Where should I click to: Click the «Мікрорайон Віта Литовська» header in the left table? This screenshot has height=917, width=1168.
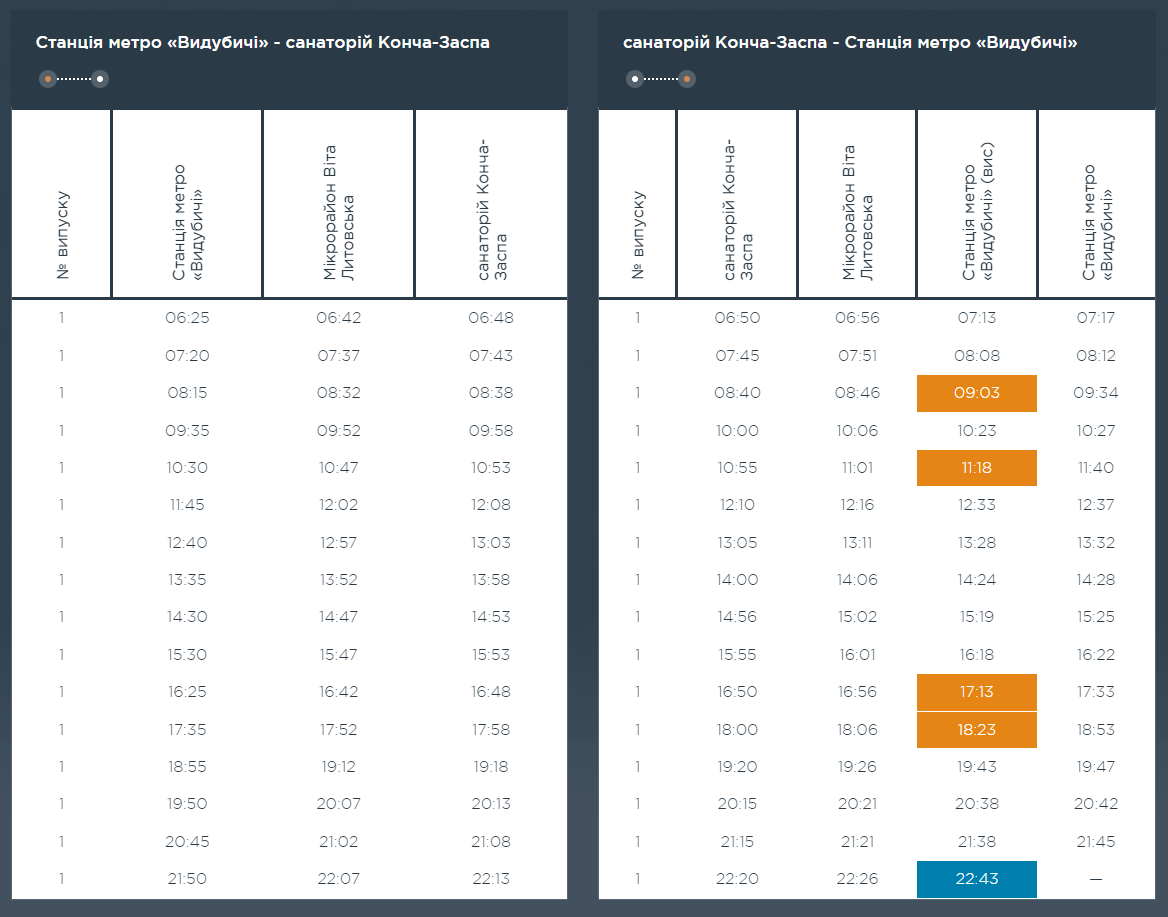(x=339, y=212)
